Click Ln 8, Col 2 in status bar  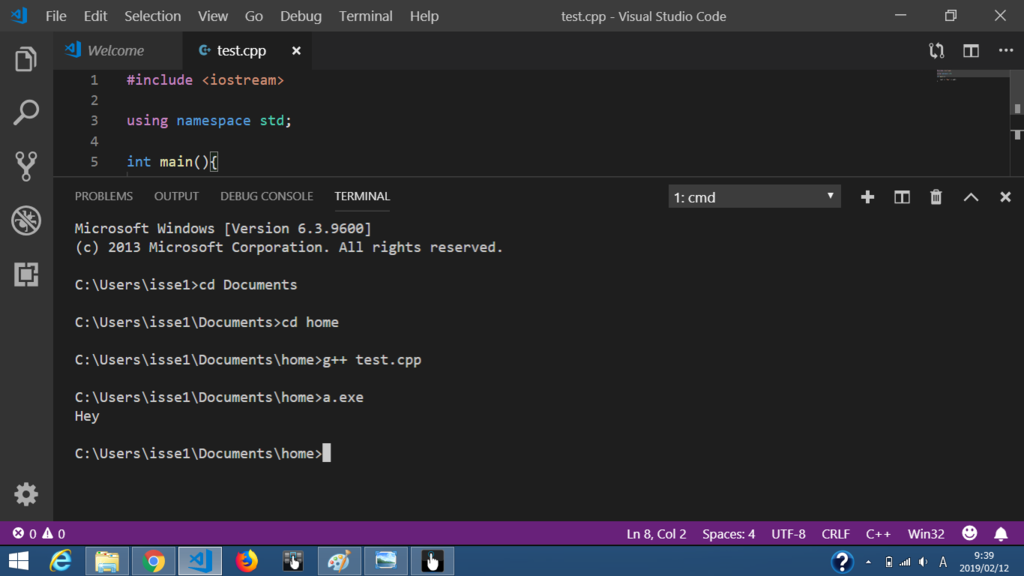coord(656,534)
